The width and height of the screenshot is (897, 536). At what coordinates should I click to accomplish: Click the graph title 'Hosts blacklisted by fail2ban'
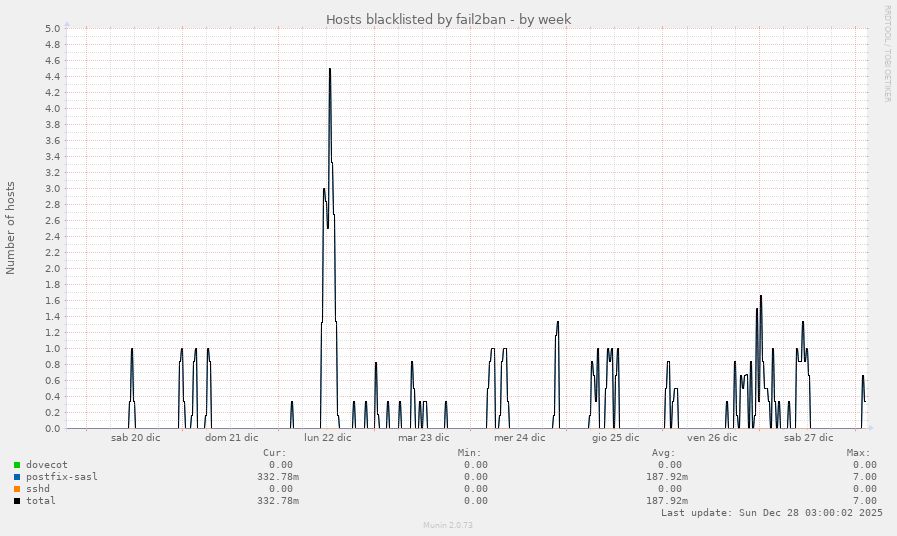448,19
